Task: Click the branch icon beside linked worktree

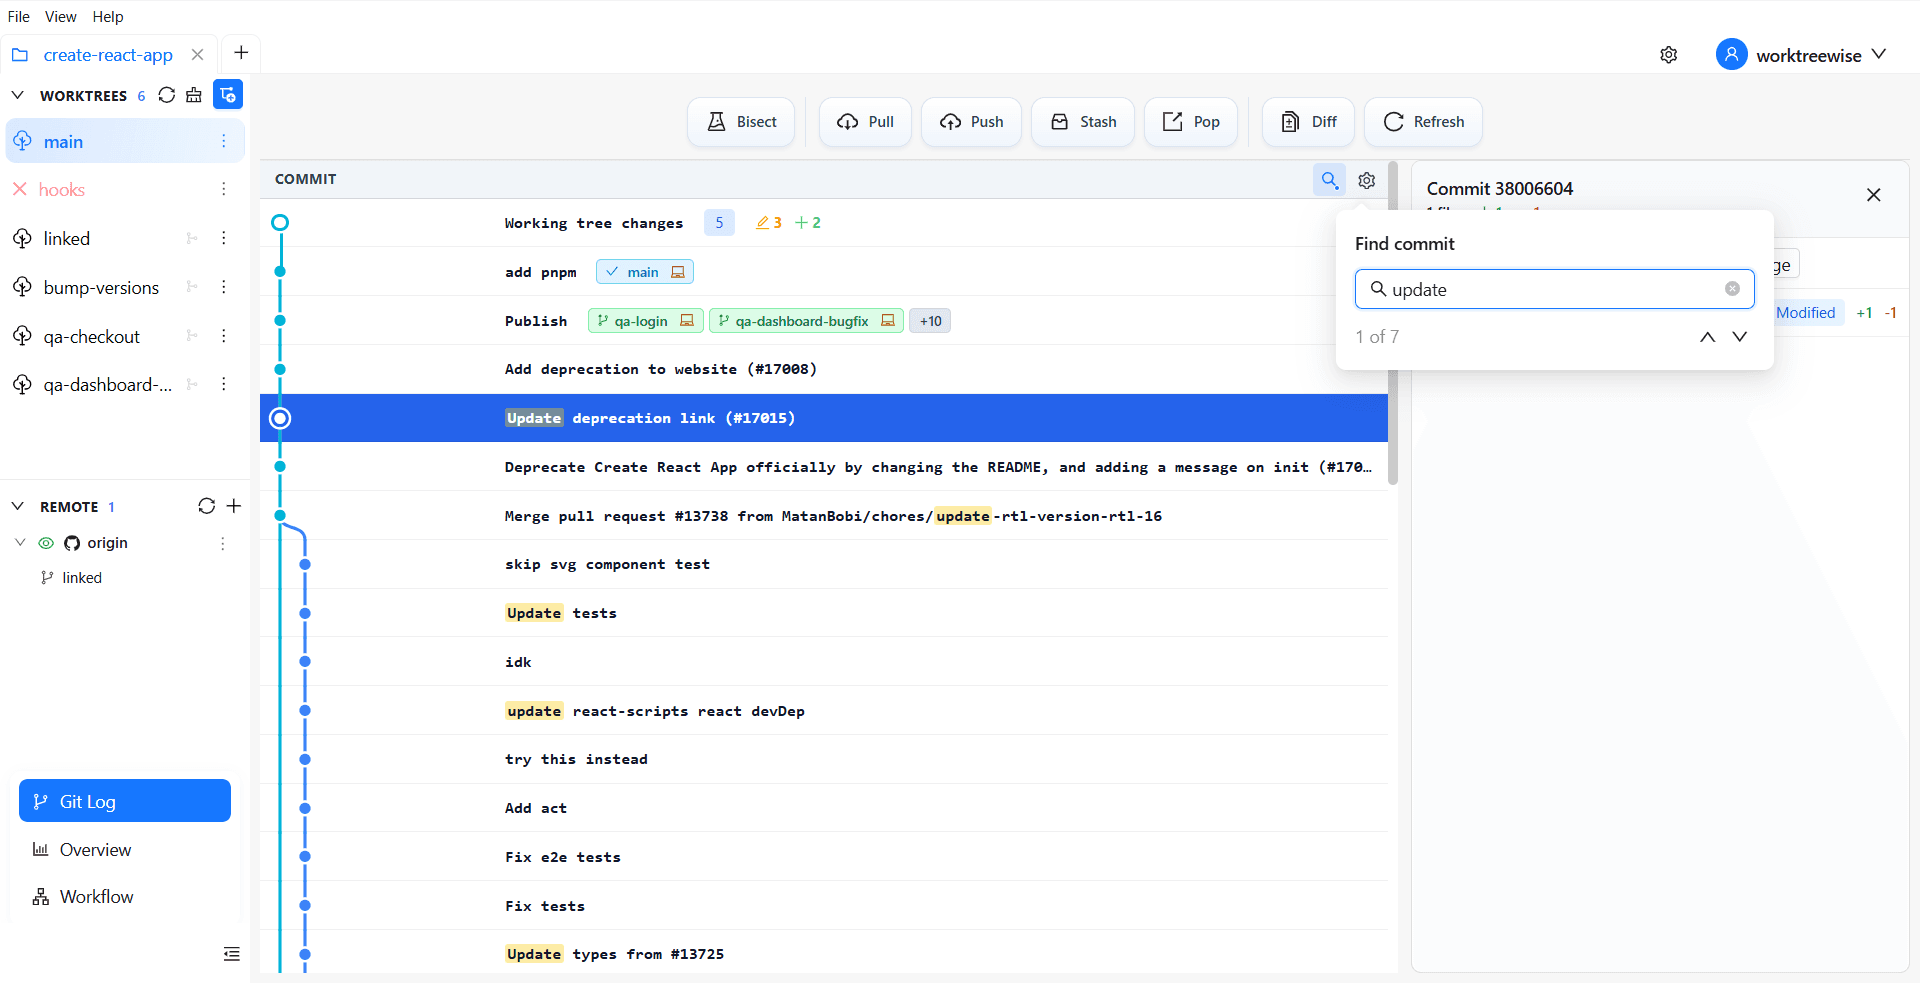Action: tap(192, 238)
